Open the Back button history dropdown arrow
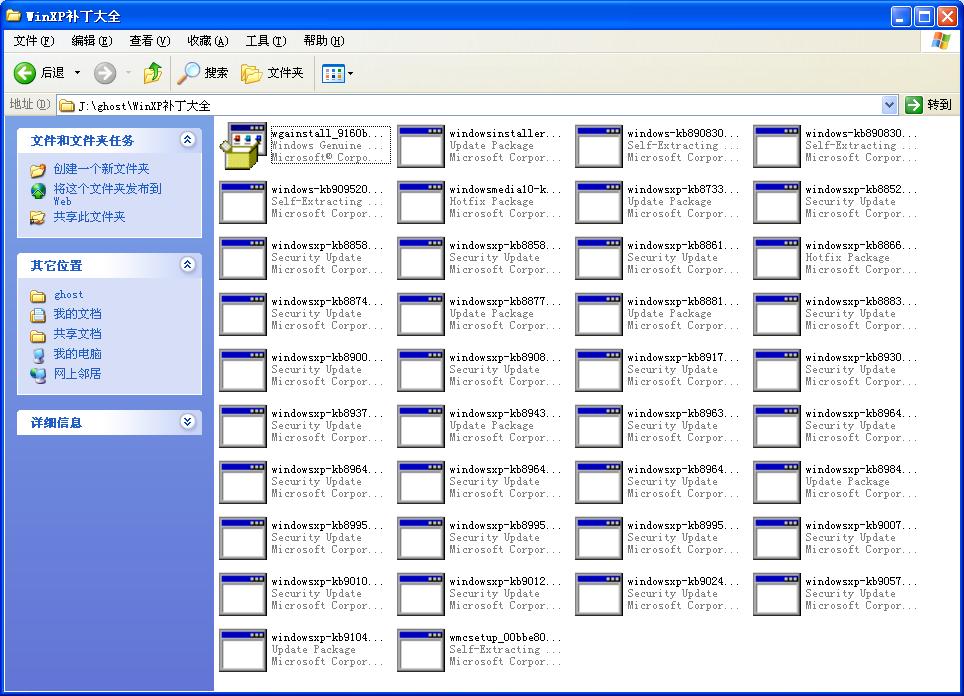964x696 pixels. coord(77,73)
